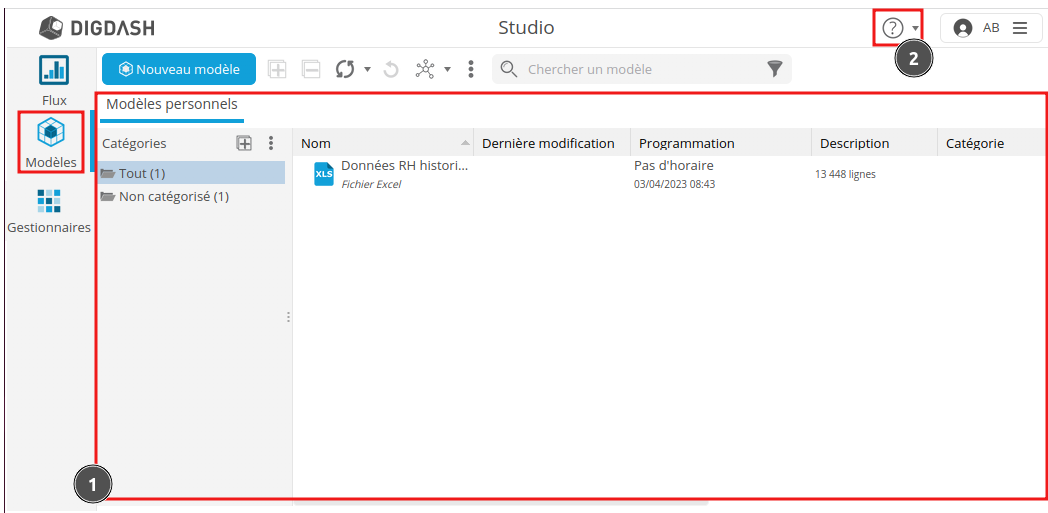Click the Nouveau modèle button
The height and width of the screenshot is (513, 1048).
[x=179, y=69]
